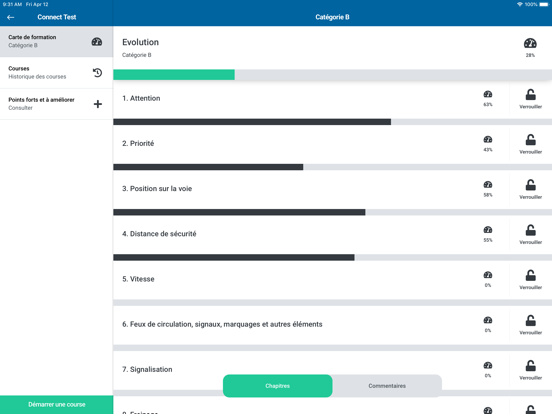The image size is (552, 414).
Task: Tap the back arrow next to Connect Test
Action: [11, 17]
